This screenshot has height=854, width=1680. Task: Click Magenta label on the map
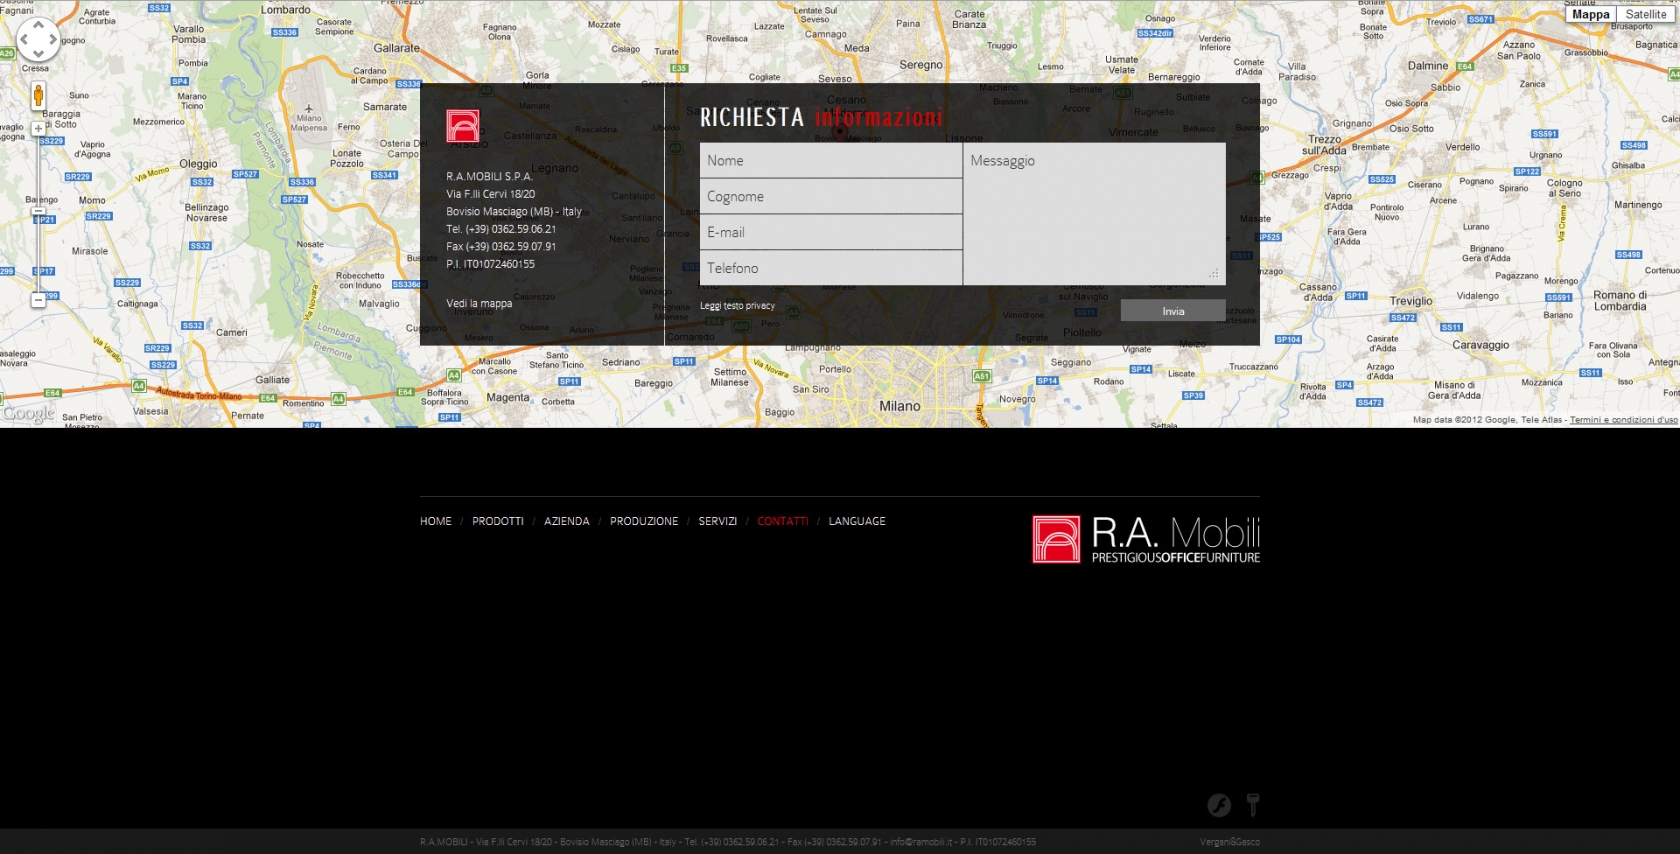coord(508,398)
